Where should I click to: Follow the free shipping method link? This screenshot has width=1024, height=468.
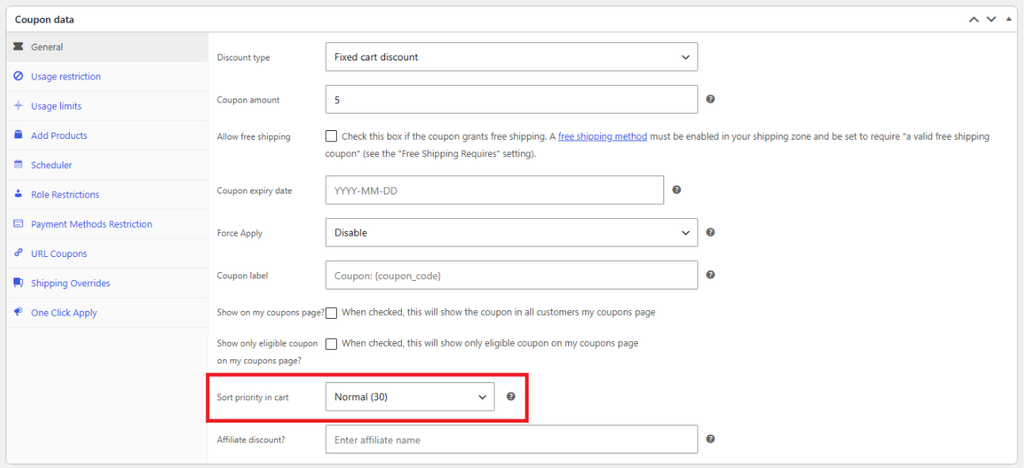pyautogui.click(x=602, y=136)
